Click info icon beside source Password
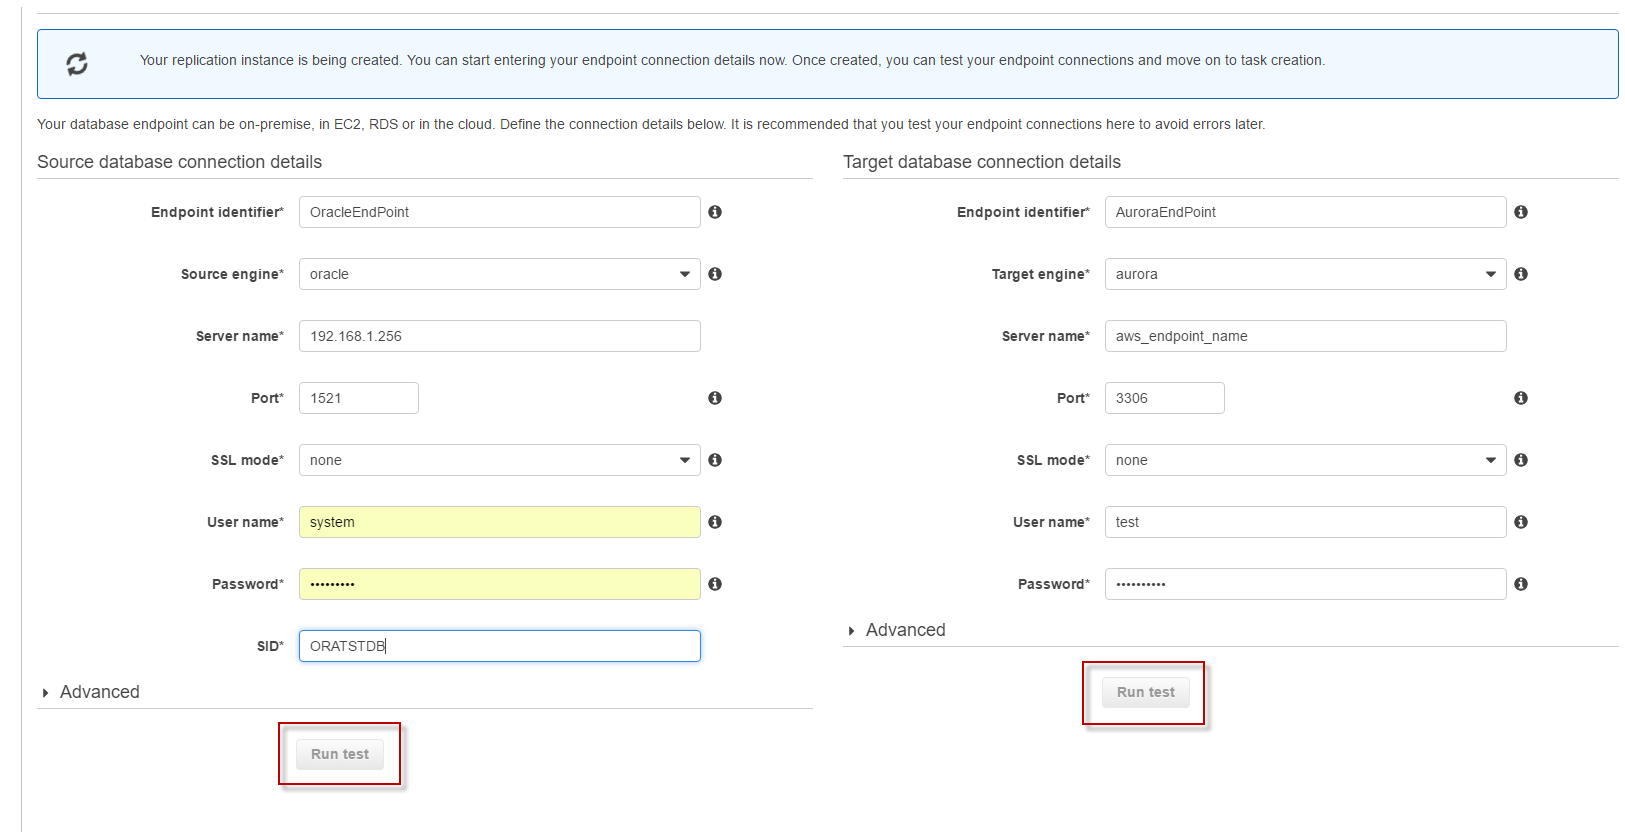The height and width of the screenshot is (832, 1625). 715,584
